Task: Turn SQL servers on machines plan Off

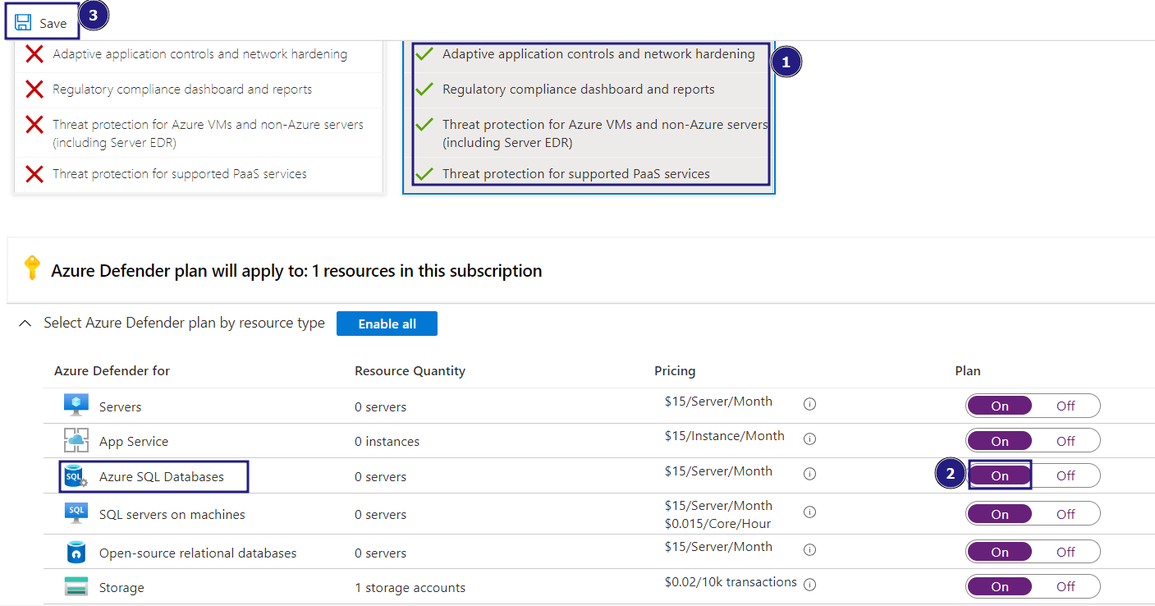Action: click(1065, 514)
